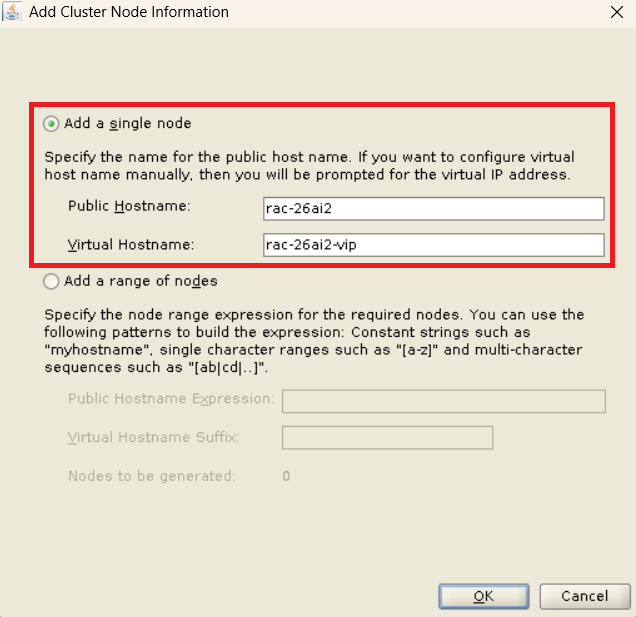Click the 'Nodes to be generated:' label

[151, 476]
